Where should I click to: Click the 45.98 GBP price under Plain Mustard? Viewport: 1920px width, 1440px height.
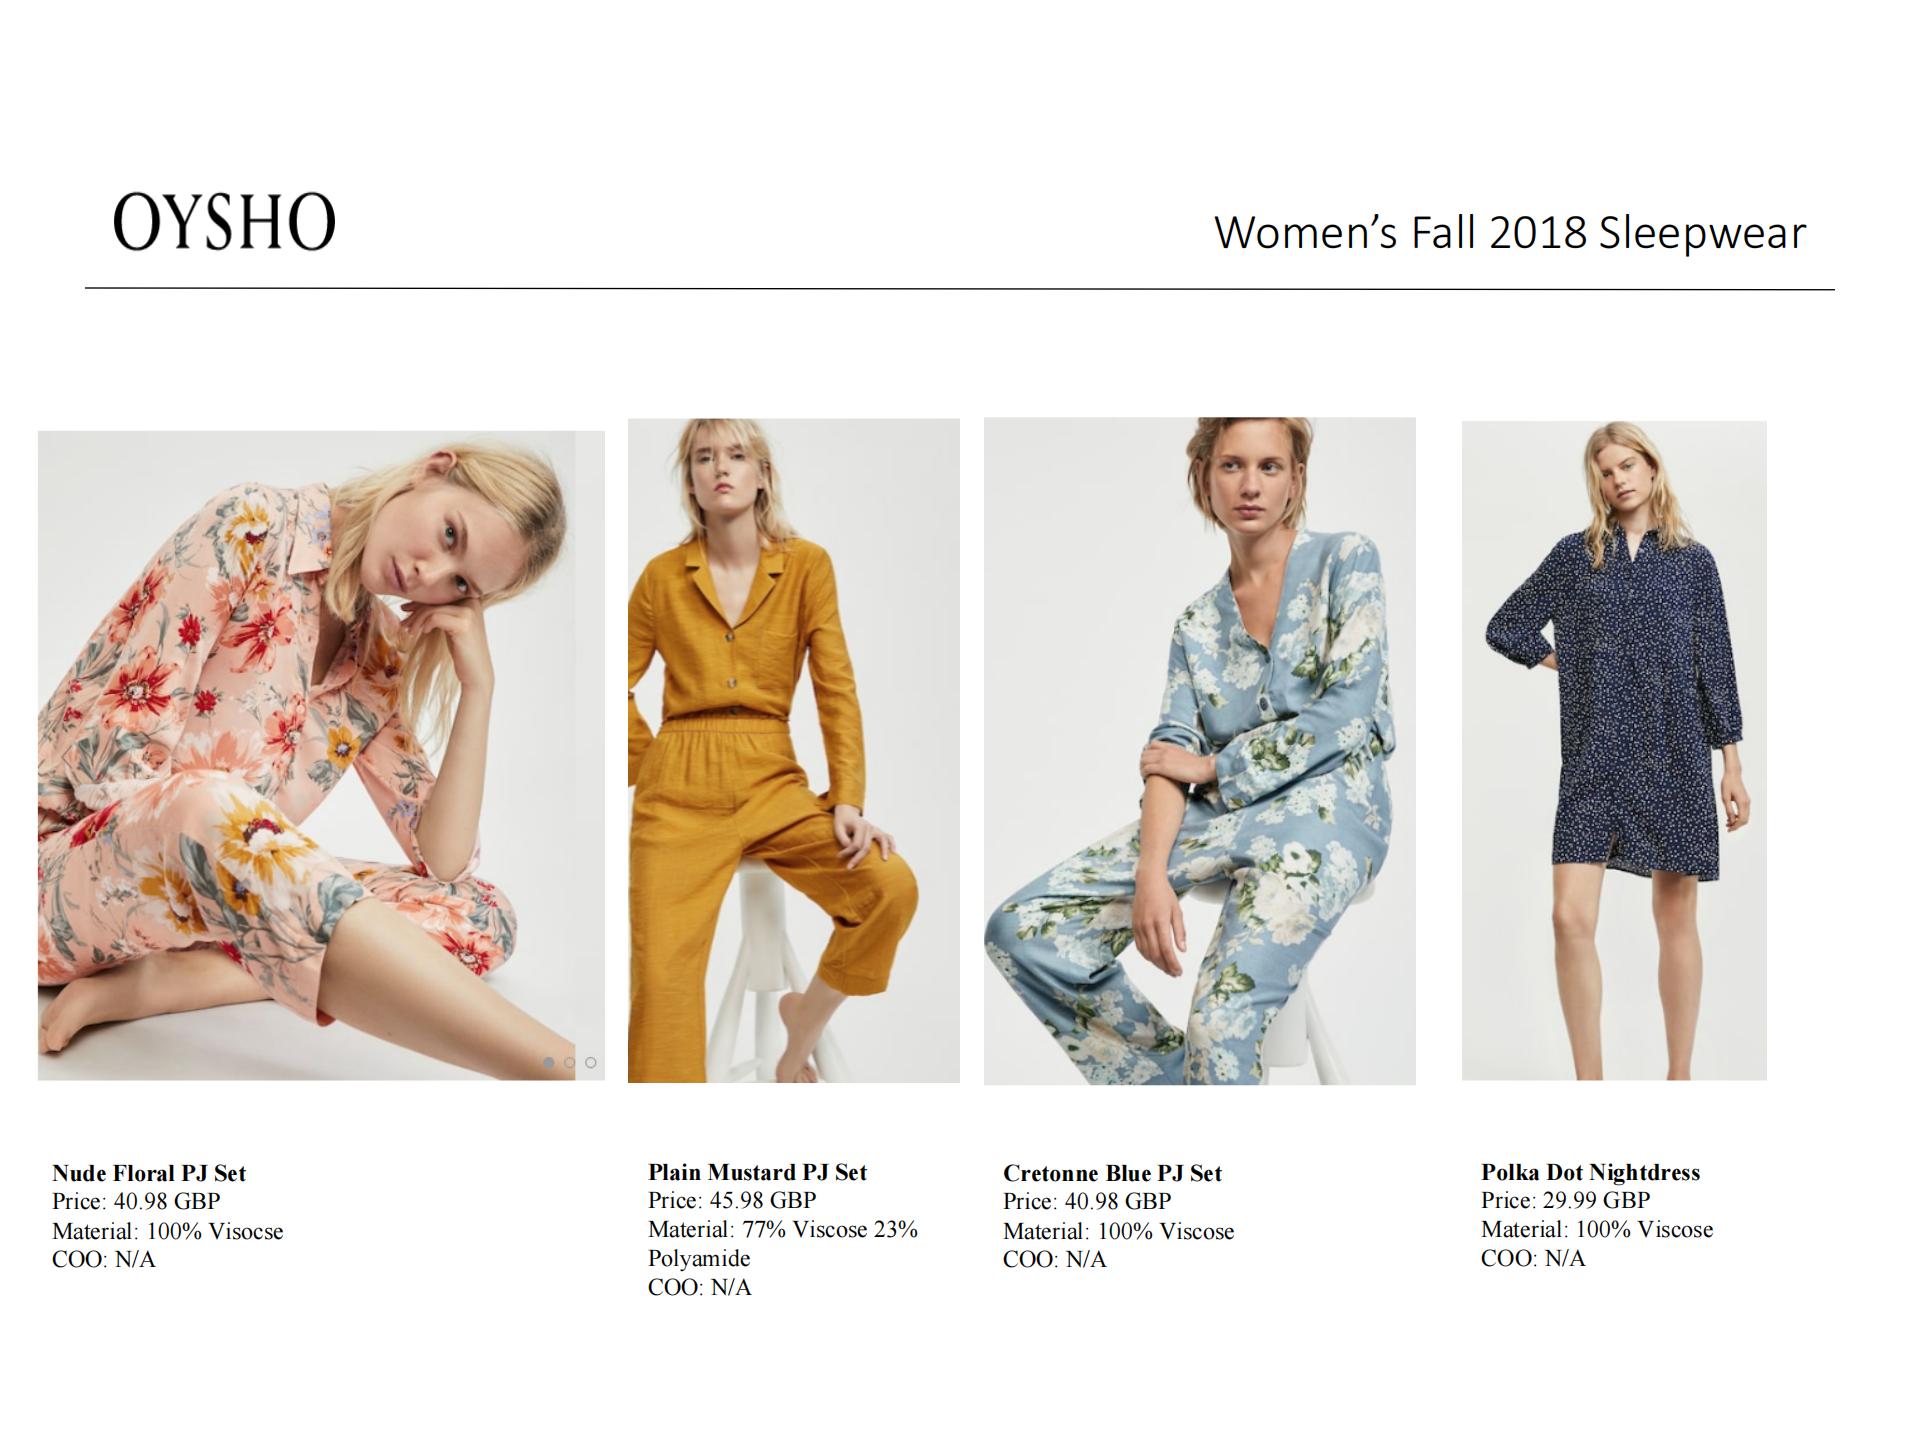click(x=763, y=1200)
